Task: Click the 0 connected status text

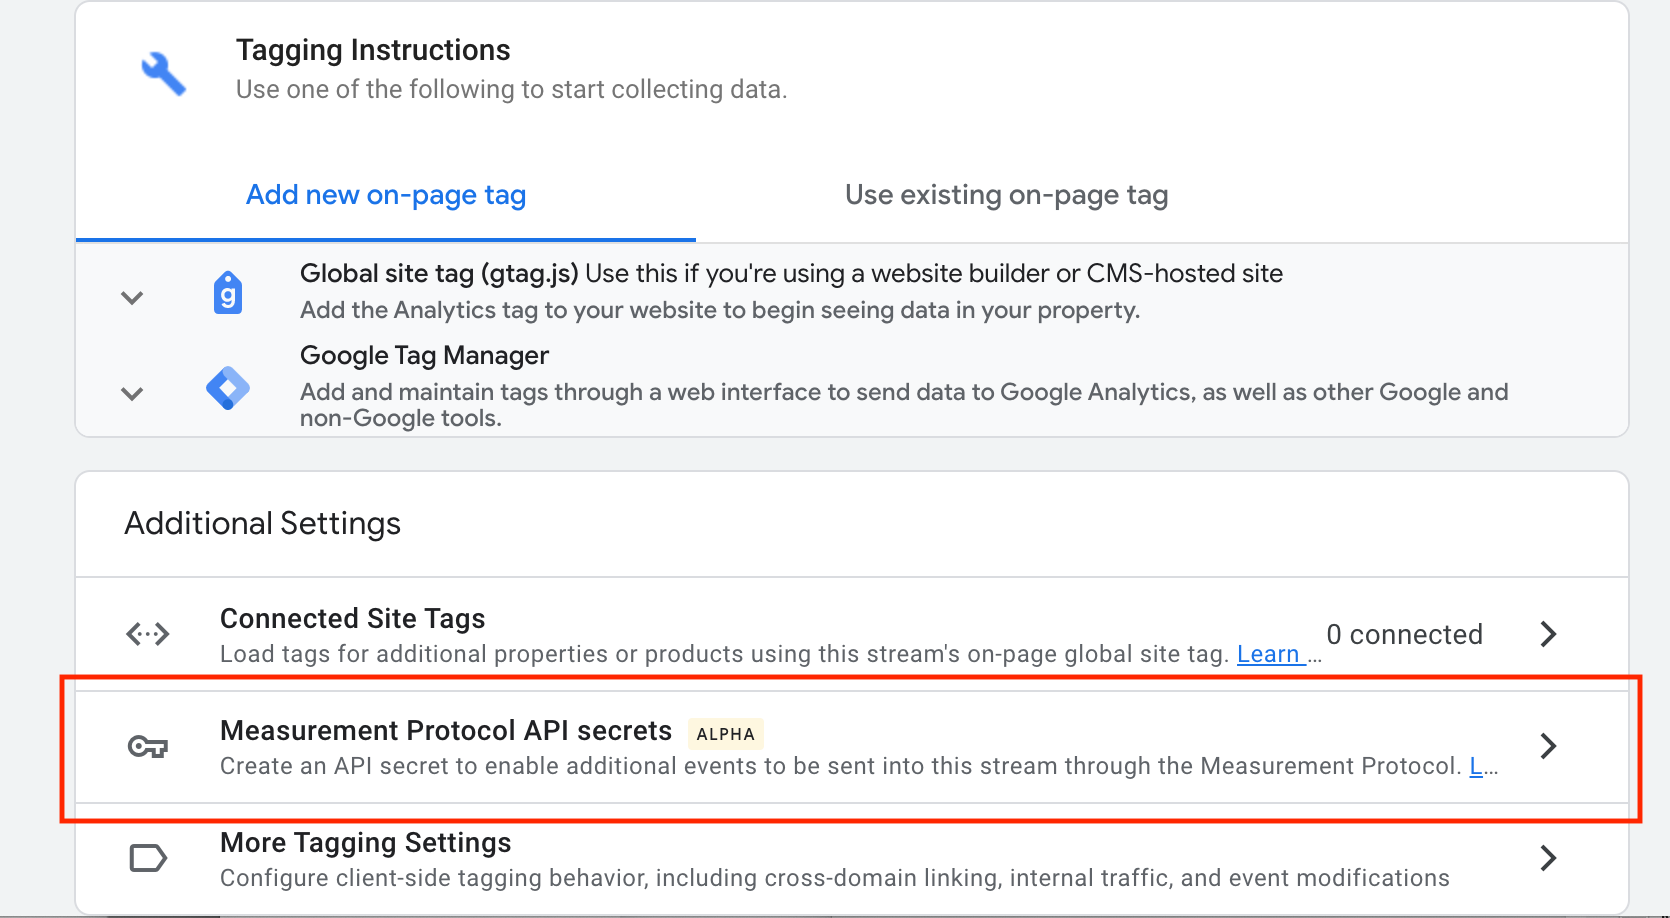Action: tap(1404, 635)
